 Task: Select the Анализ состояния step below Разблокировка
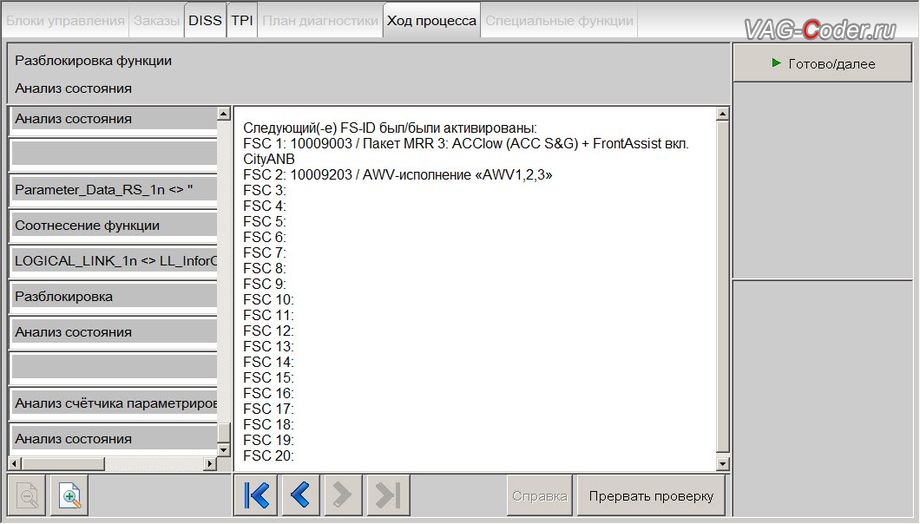(x=114, y=332)
